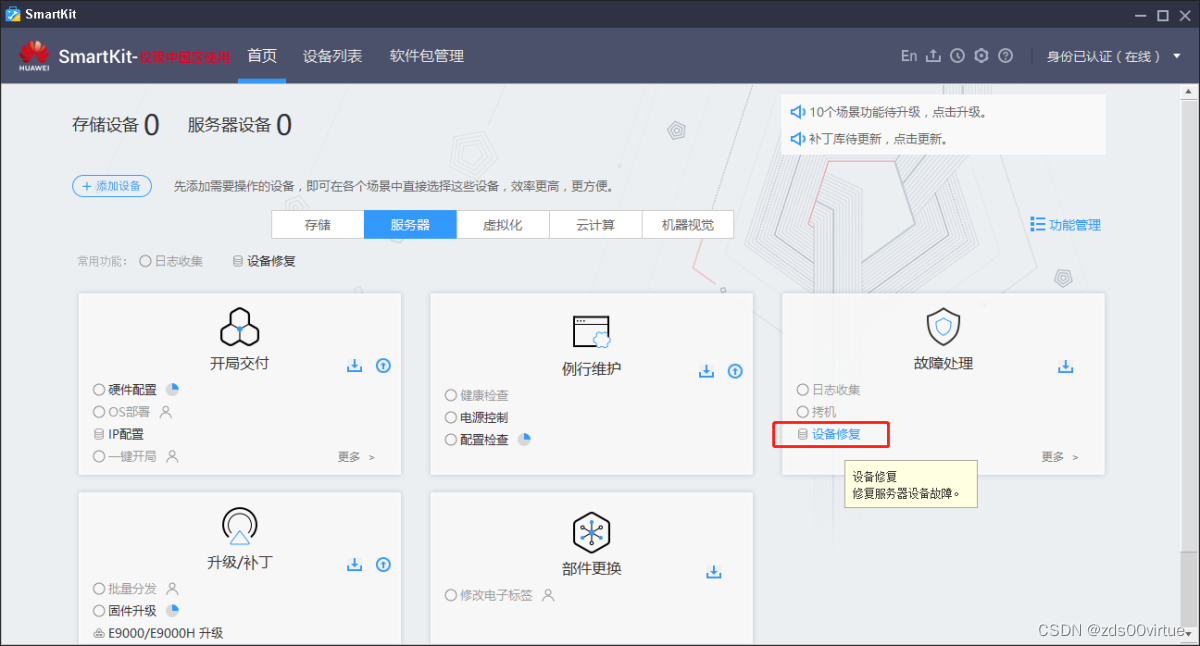Viewport: 1200px width, 646px height.
Task: Click 存储设备 0 counter
Action: (x=115, y=125)
